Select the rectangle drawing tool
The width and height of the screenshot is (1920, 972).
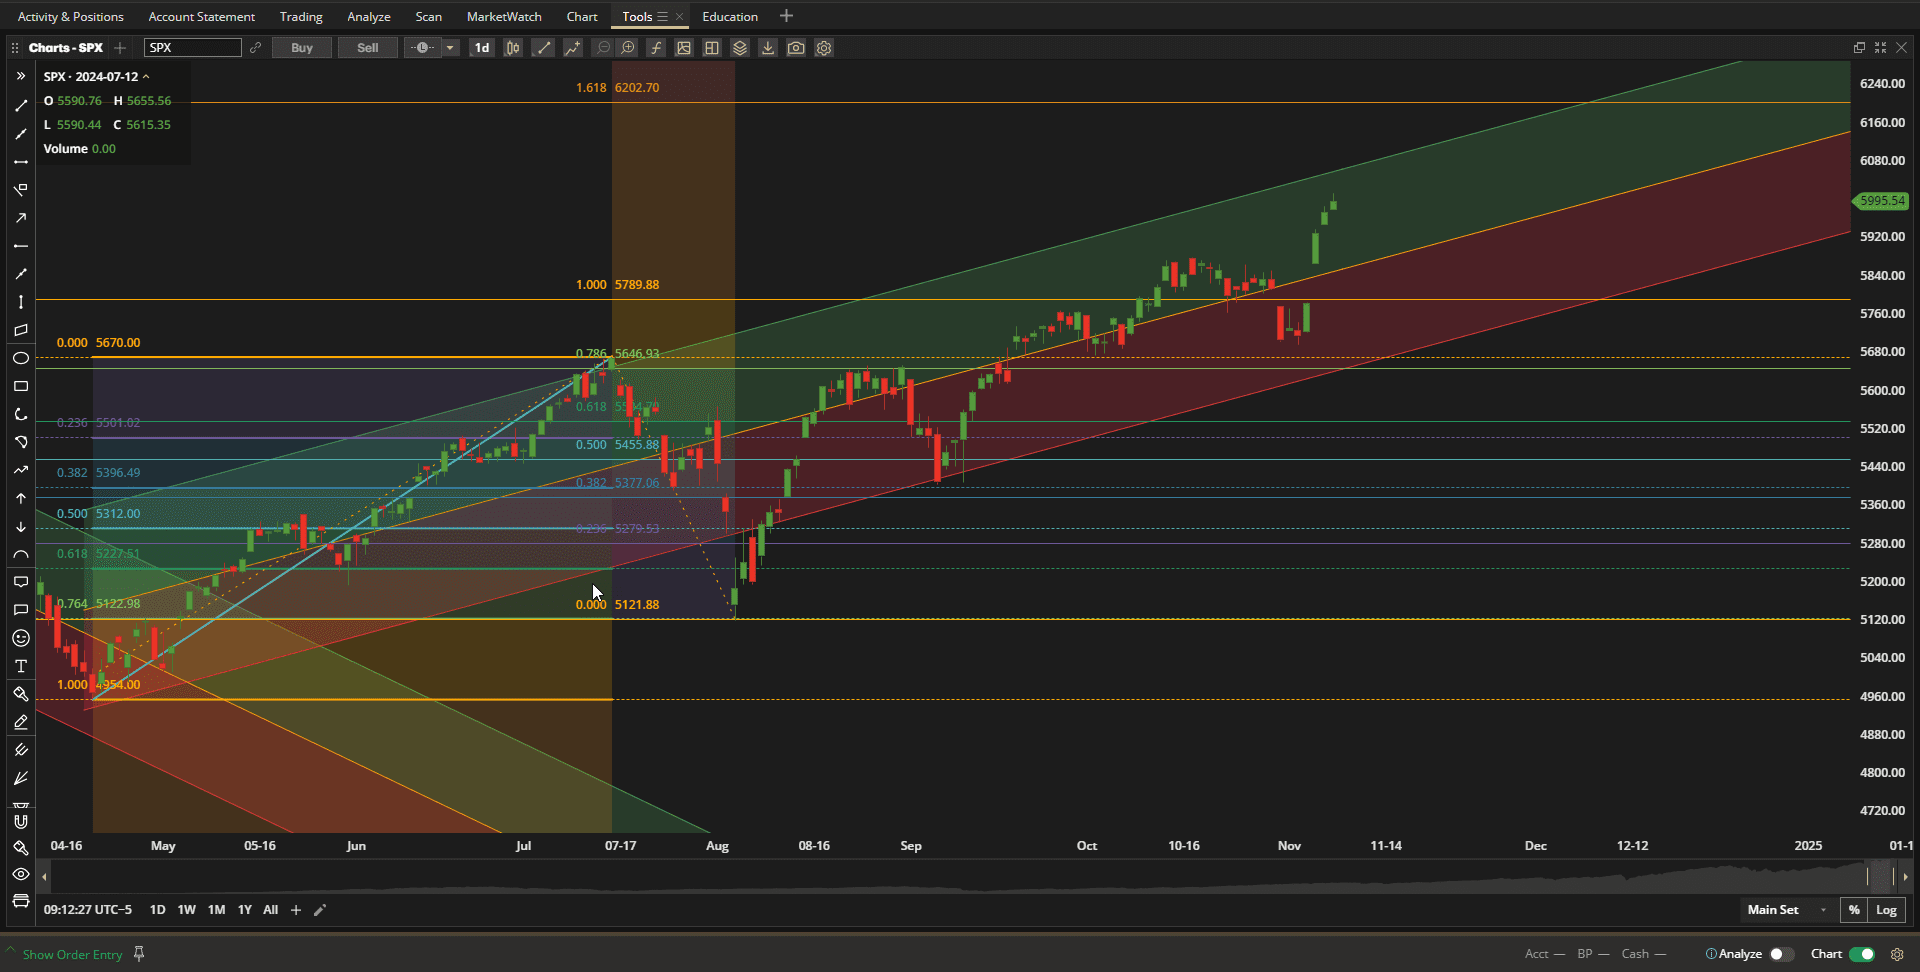(x=20, y=385)
